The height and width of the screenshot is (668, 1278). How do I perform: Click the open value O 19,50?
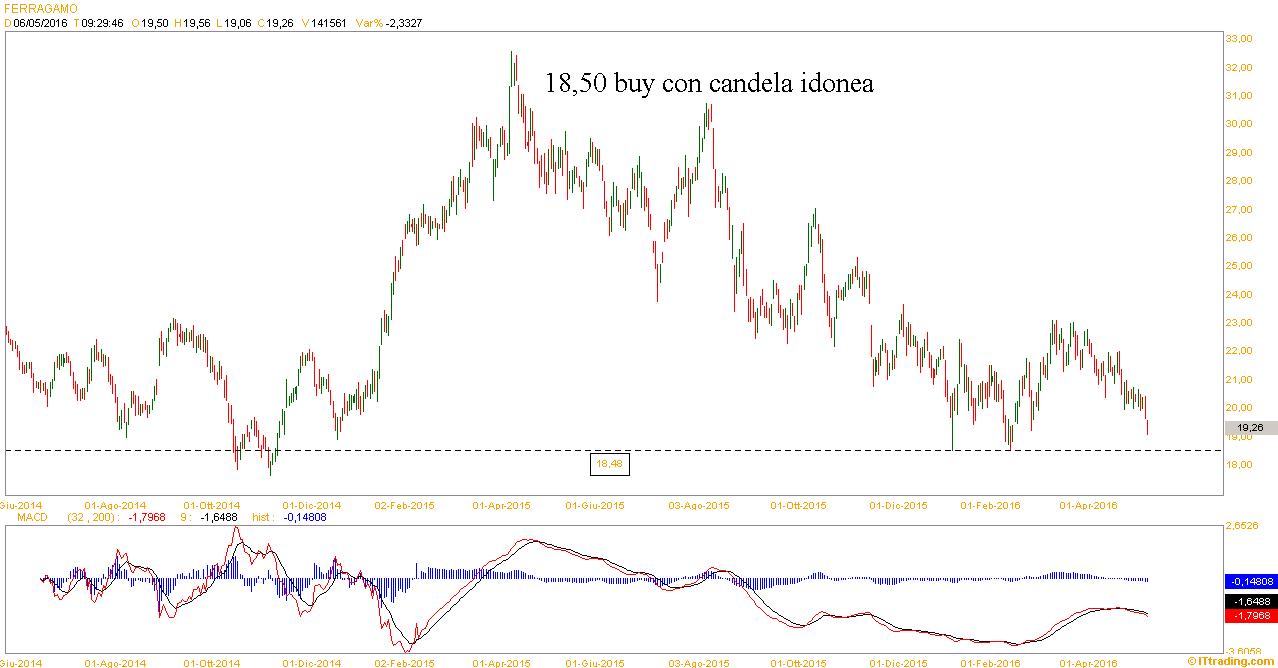click(x=150, y=22)
